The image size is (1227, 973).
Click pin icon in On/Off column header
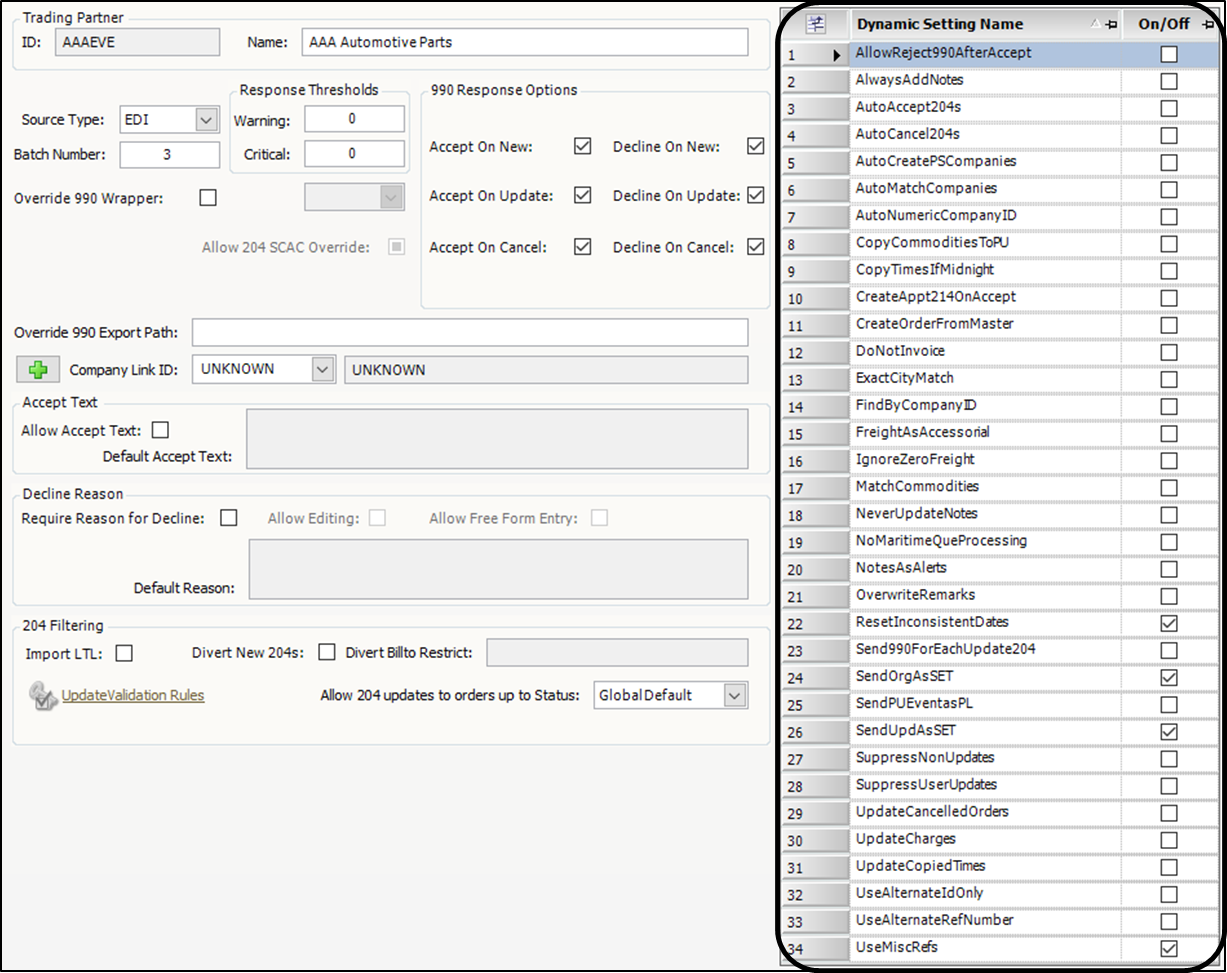click(x=1208, y=25)
